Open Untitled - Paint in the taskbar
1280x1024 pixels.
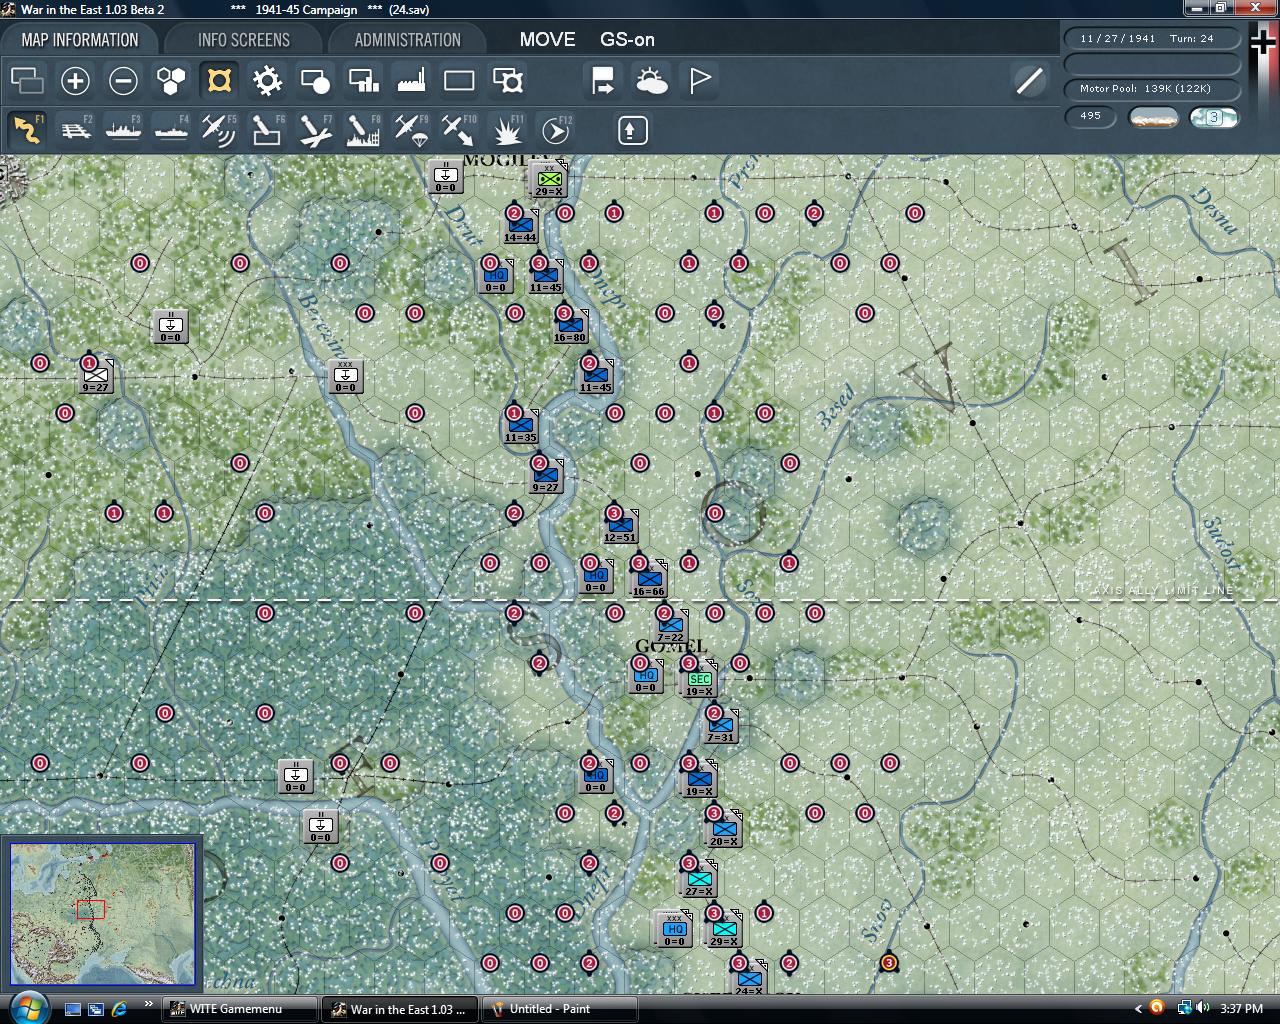click(561, 1009)
